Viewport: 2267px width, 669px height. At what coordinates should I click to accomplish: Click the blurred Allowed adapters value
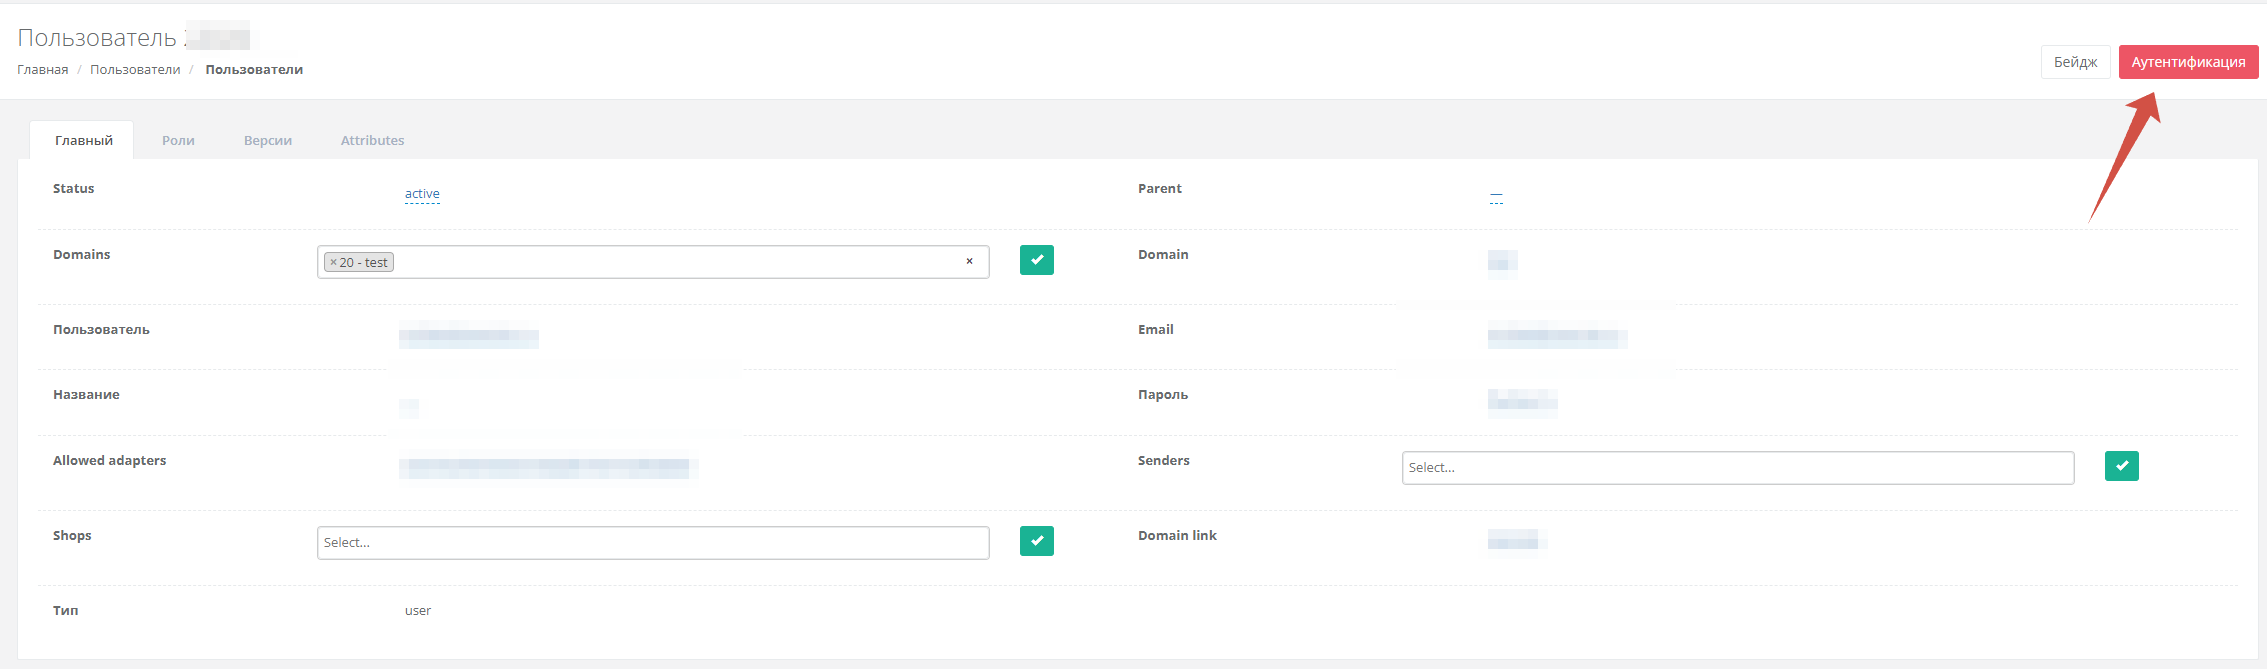pyautogui.click(x=548, y=467)
